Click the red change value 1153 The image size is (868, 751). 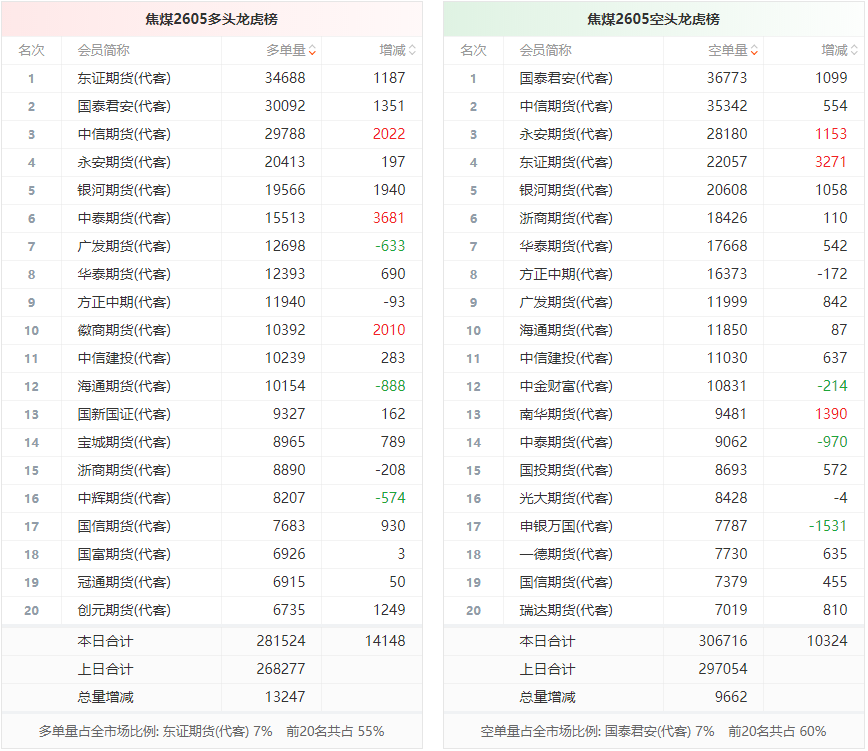coord(831,134)
